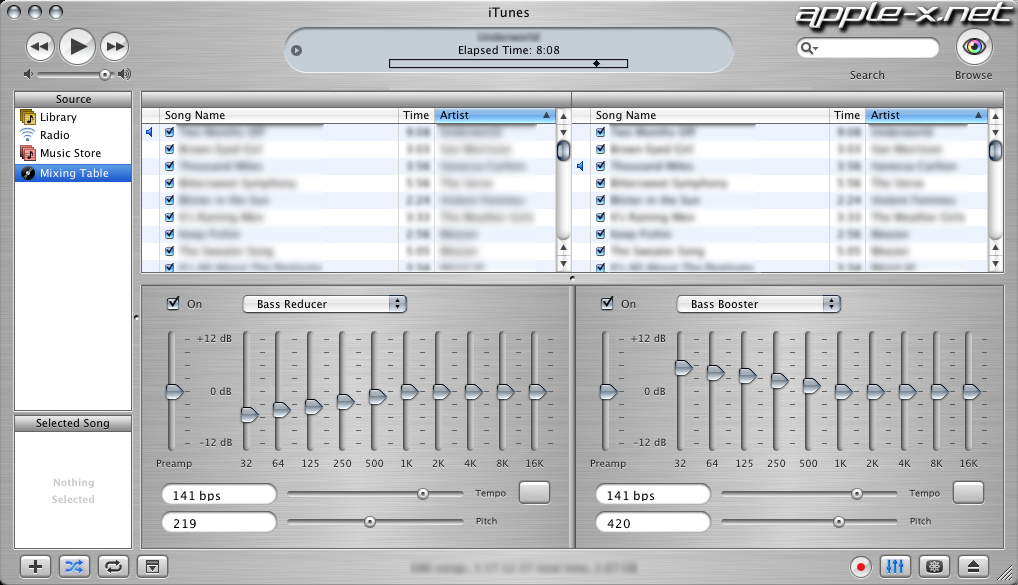Click the left deck Tempo button
Viewport: 1018px width, 585px height.
534,493
